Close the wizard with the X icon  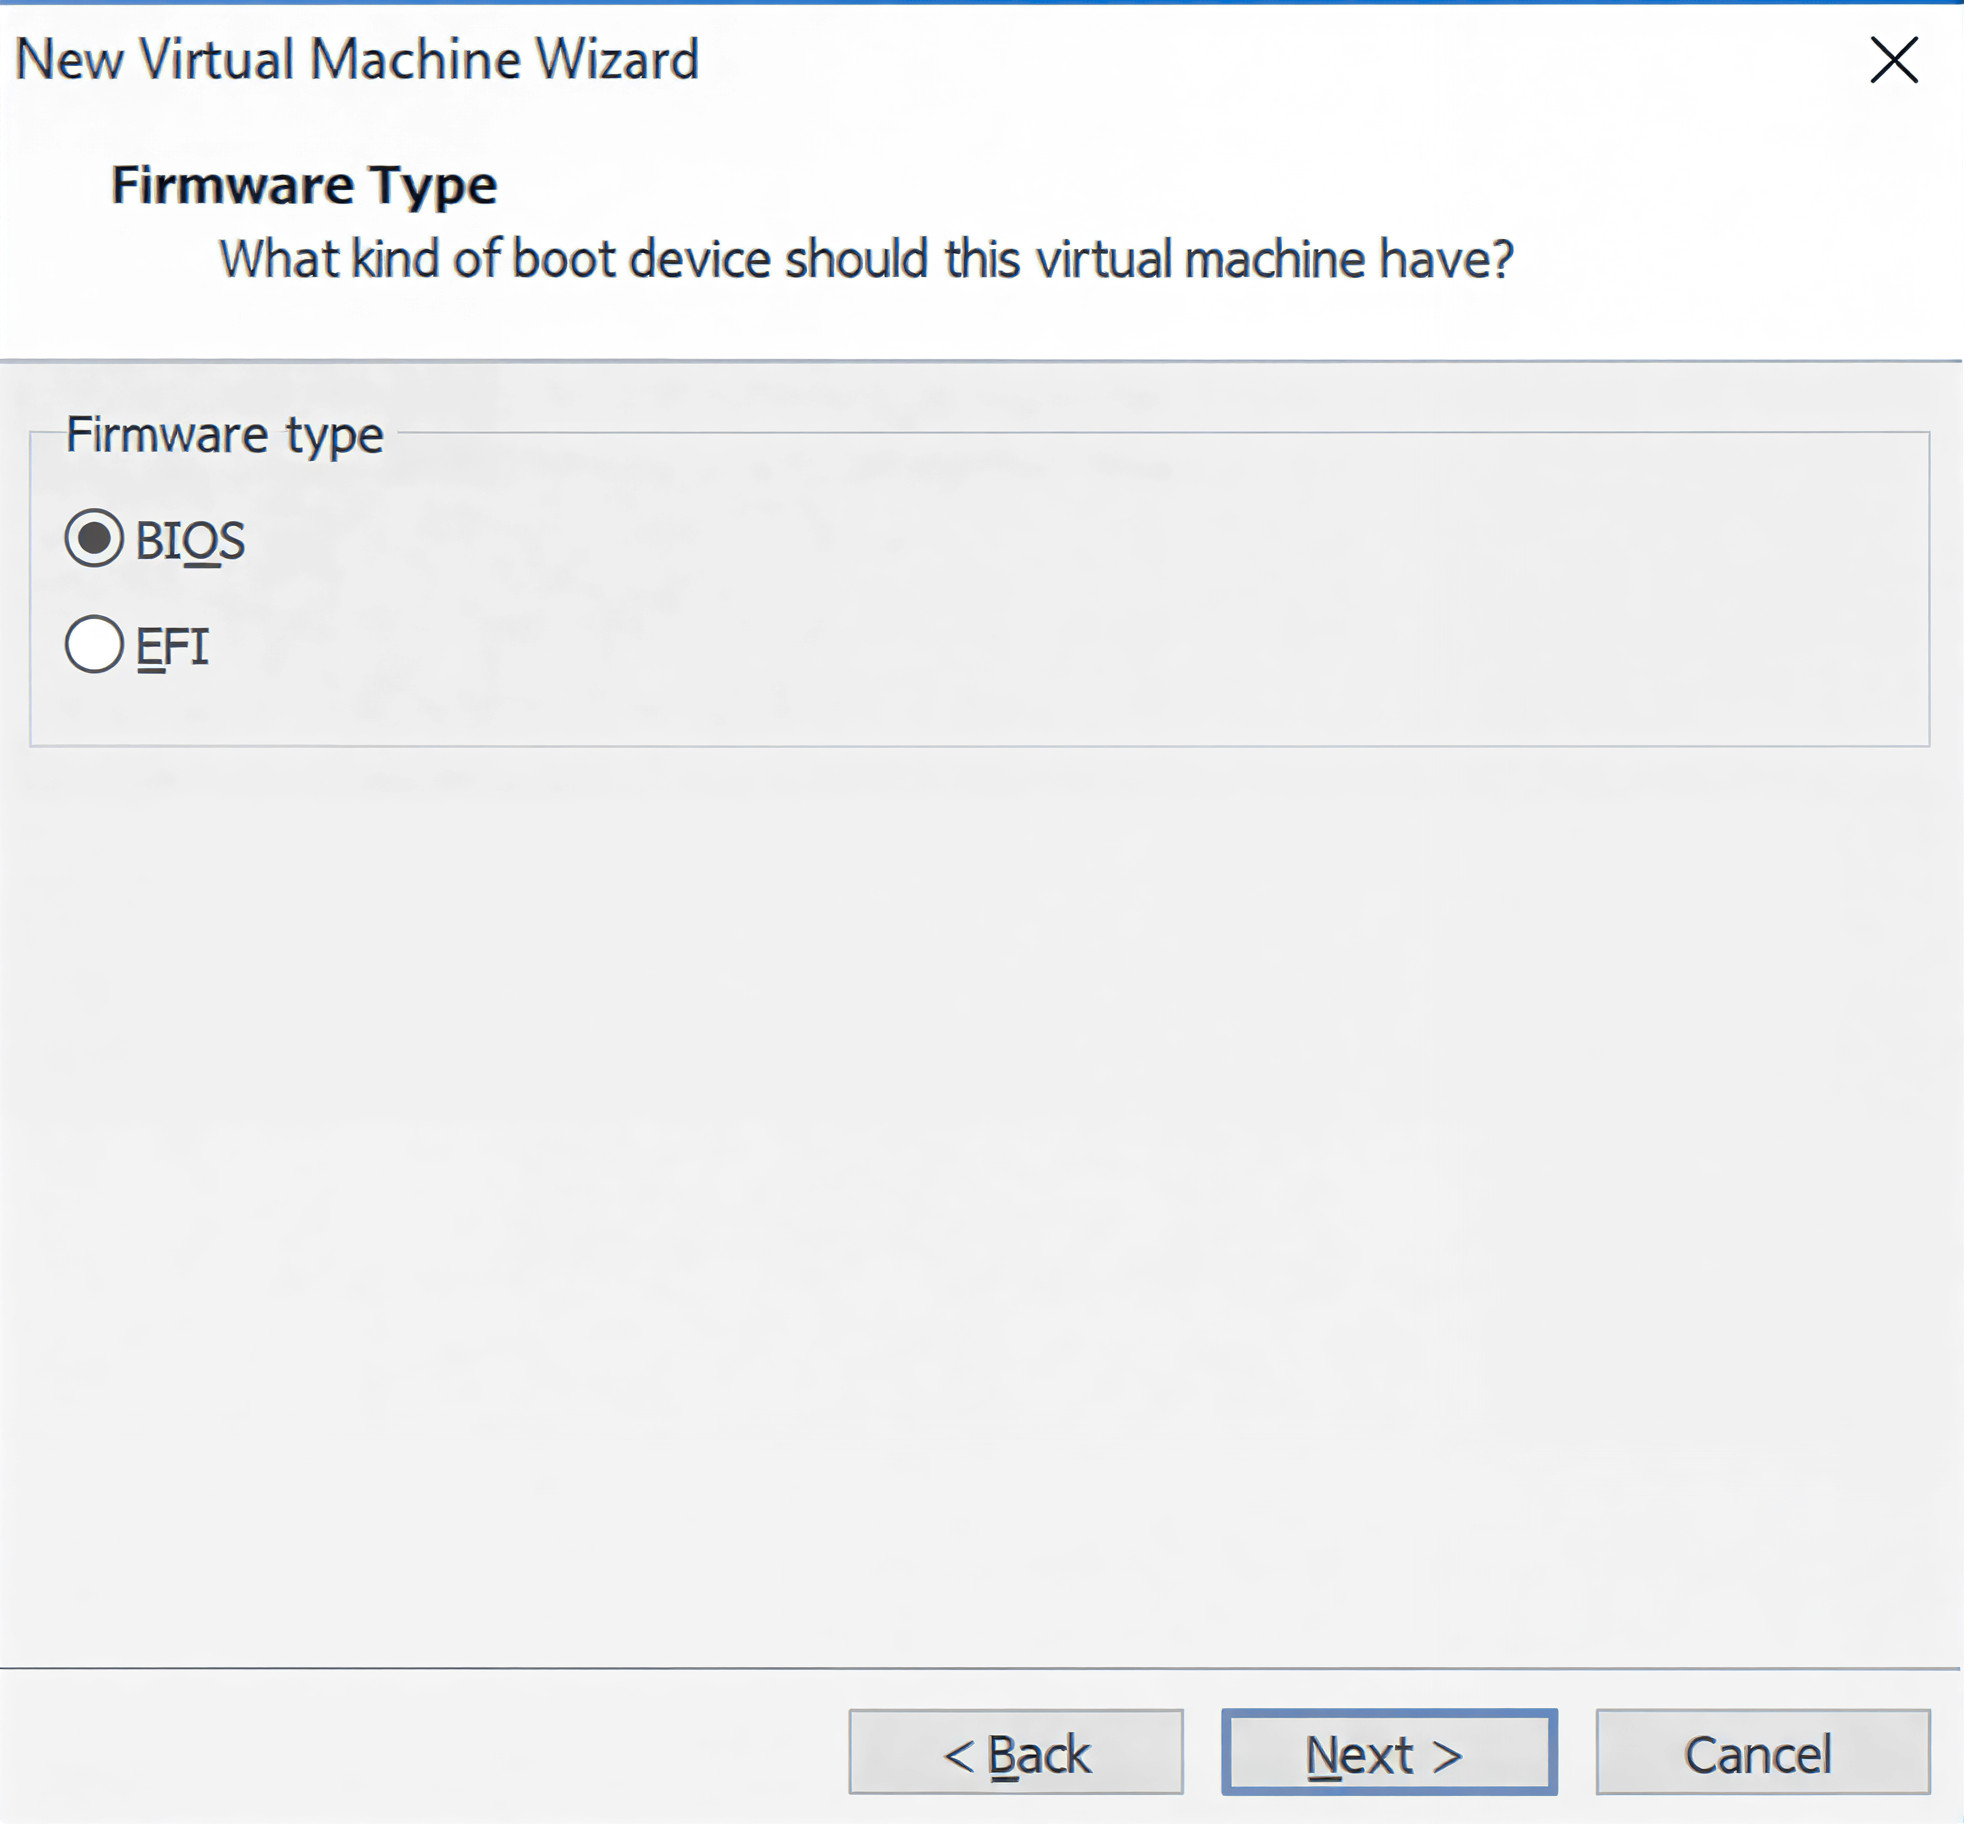[1893, 60]
